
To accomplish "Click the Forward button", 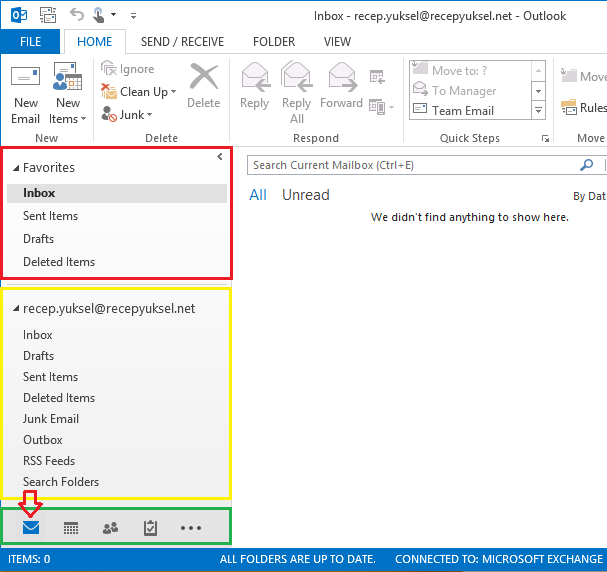I will tap(341, 87).
